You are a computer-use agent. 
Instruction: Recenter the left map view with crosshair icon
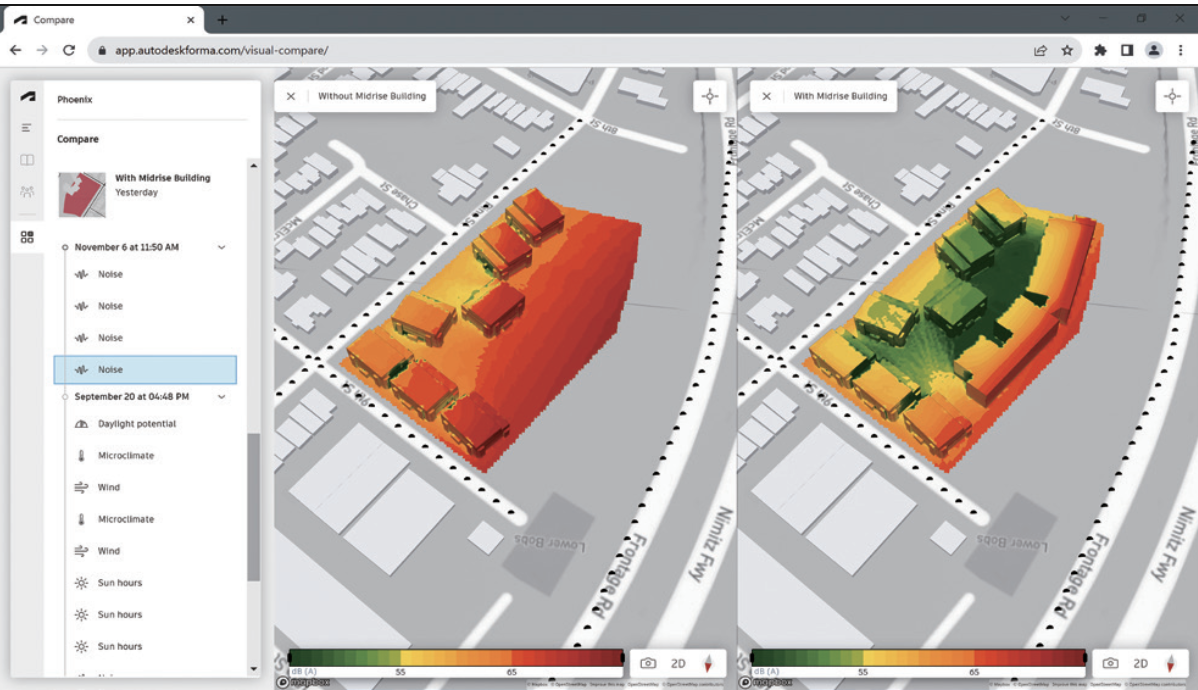(710, 96)
